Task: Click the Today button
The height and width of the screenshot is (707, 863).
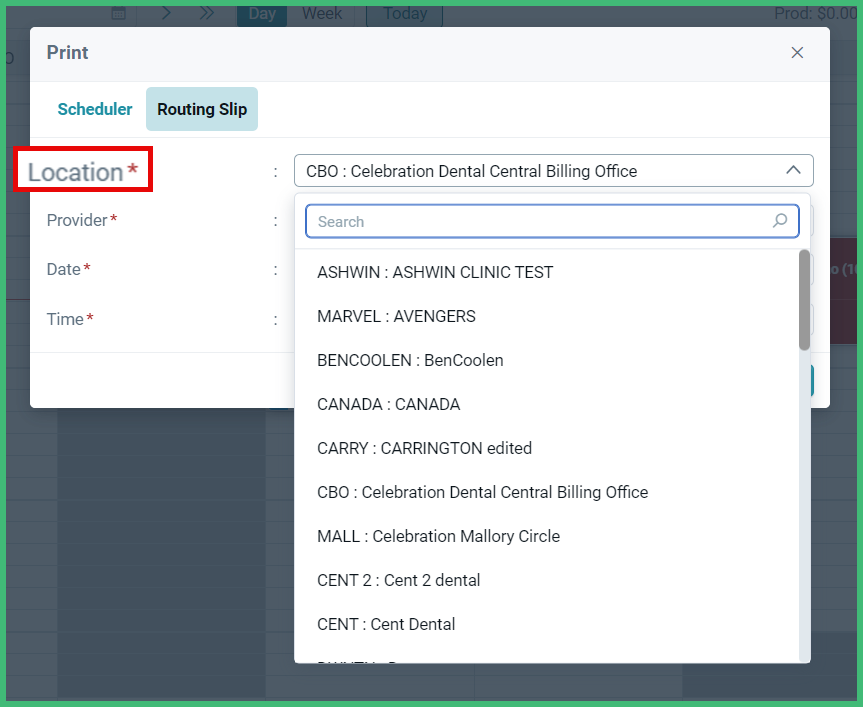Action: click(404, 14)
